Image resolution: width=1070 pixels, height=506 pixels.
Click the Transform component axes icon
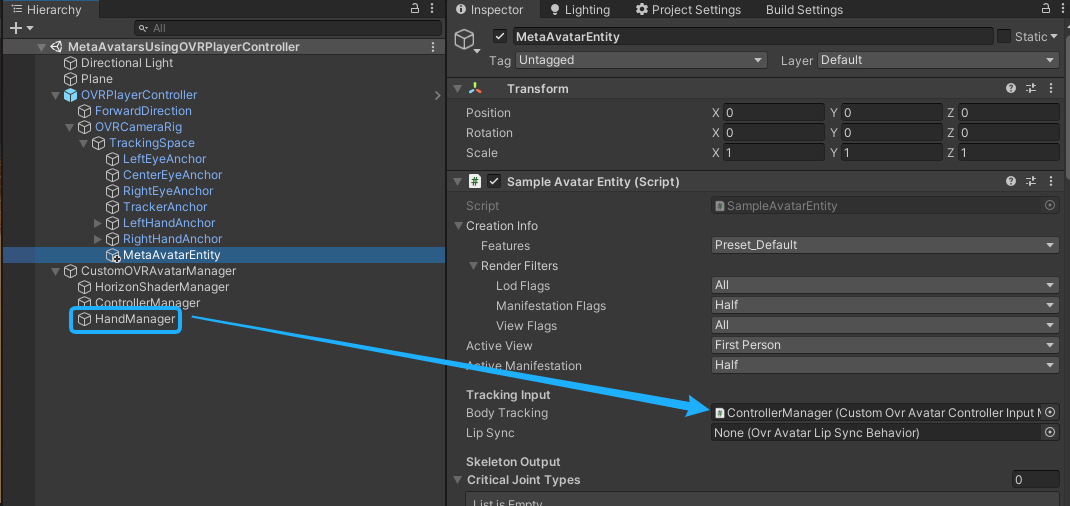(x=475, y=89)
